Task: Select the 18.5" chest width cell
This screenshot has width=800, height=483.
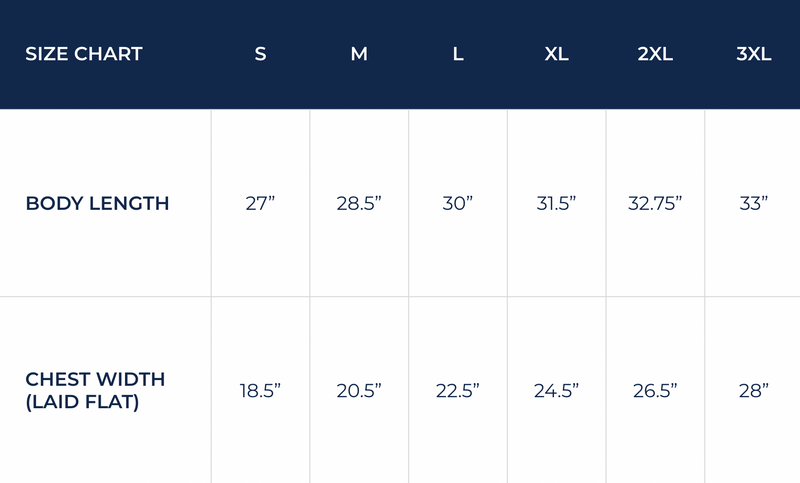Action: coord(260,390)
